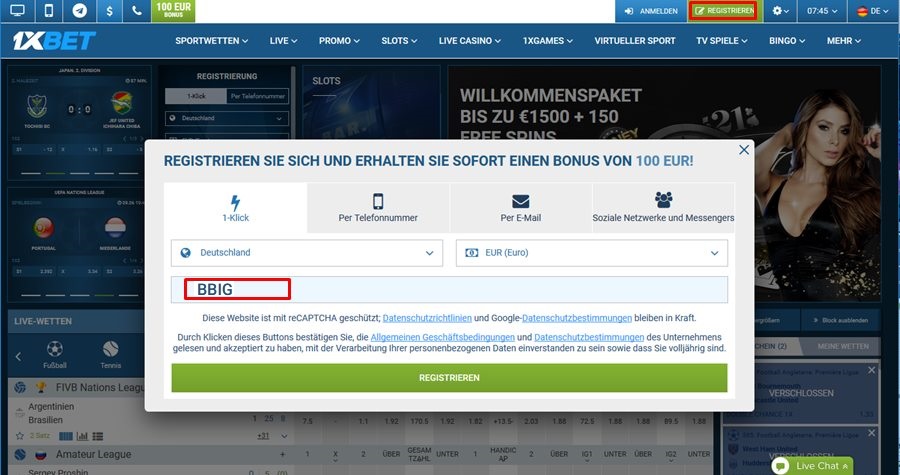Open the Promo menu
Image resolution: width=900 pixels, height=475 pixels.
[339, 41]
